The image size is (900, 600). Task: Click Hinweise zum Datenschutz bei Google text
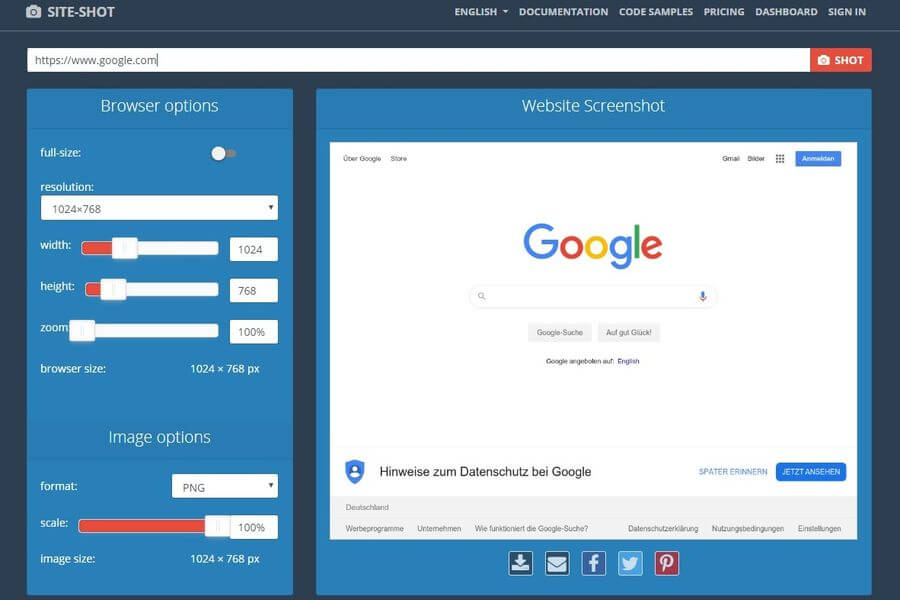click(485, 471)
